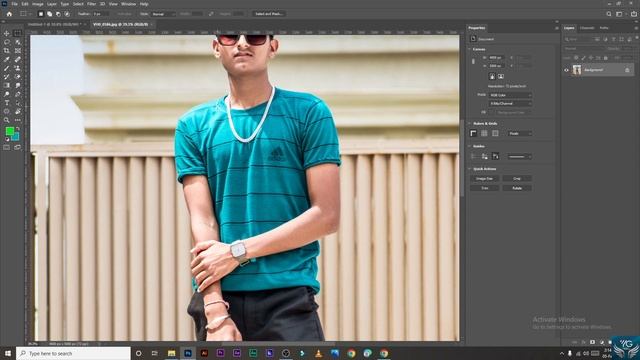Select the Eraser tool
Screen dimensions: 640x360
pos(18,77)
